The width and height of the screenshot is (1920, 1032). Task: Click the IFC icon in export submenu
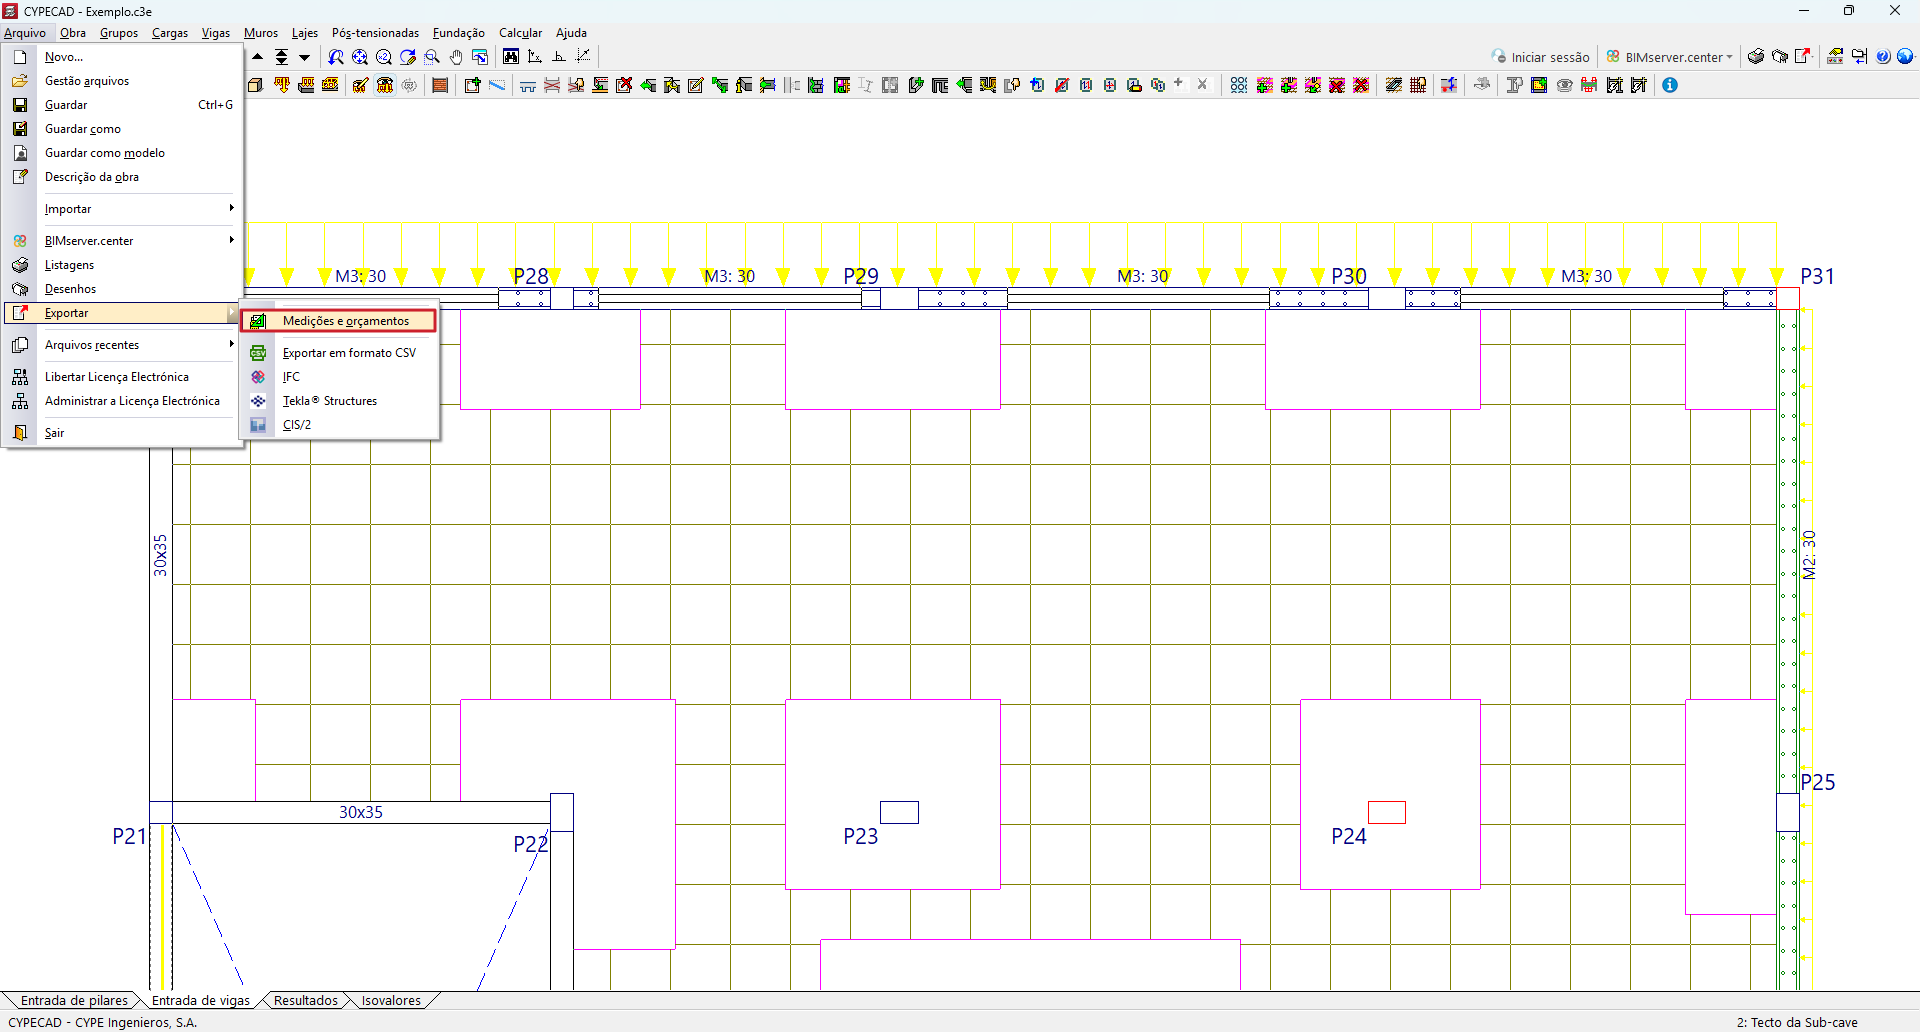[x=258, y=377]
